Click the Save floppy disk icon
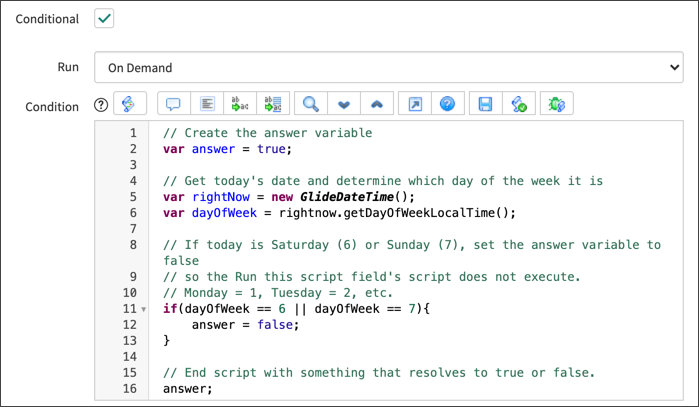 [x=486, y=104]
